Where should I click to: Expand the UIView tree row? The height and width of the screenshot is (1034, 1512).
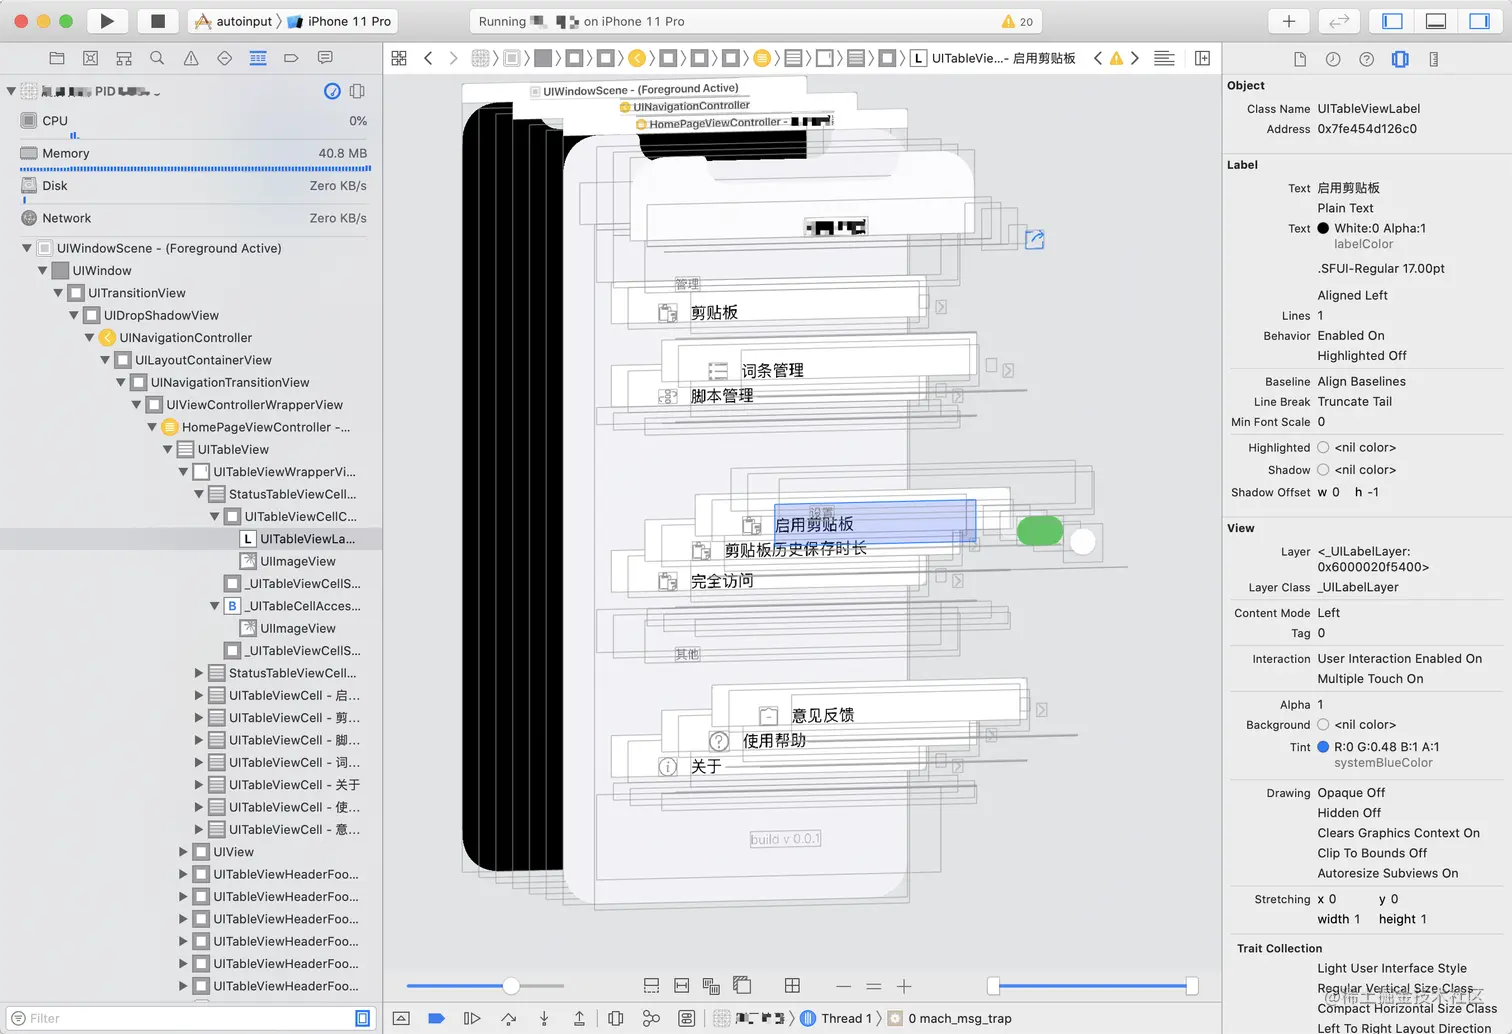coord(183,852)
